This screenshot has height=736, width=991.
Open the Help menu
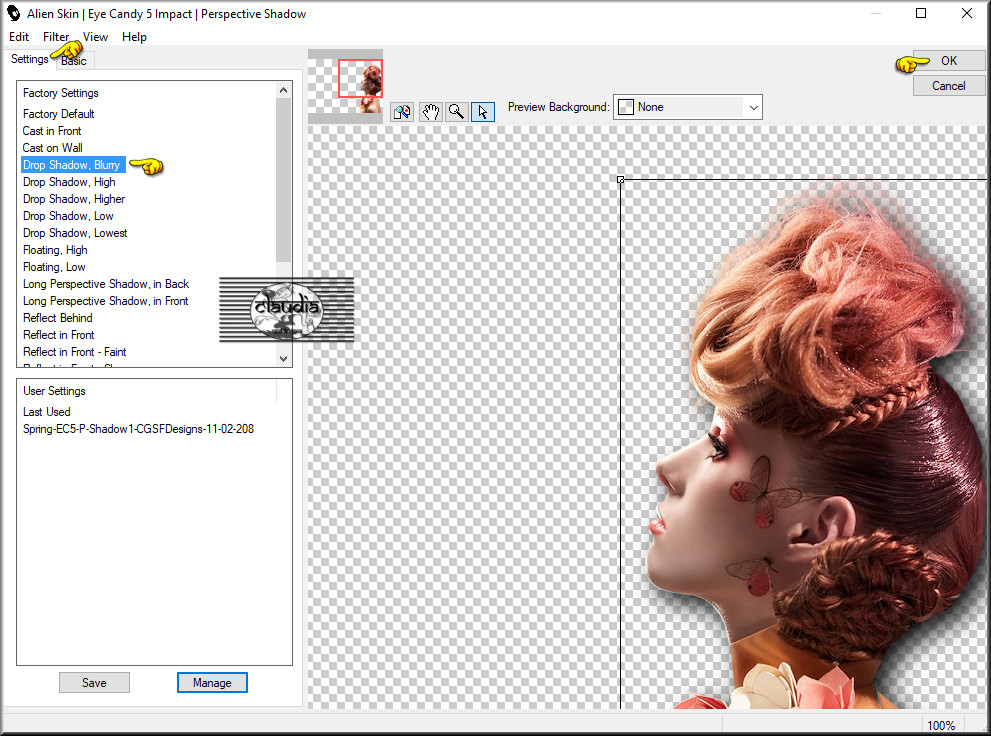click(x=134, y=37)
